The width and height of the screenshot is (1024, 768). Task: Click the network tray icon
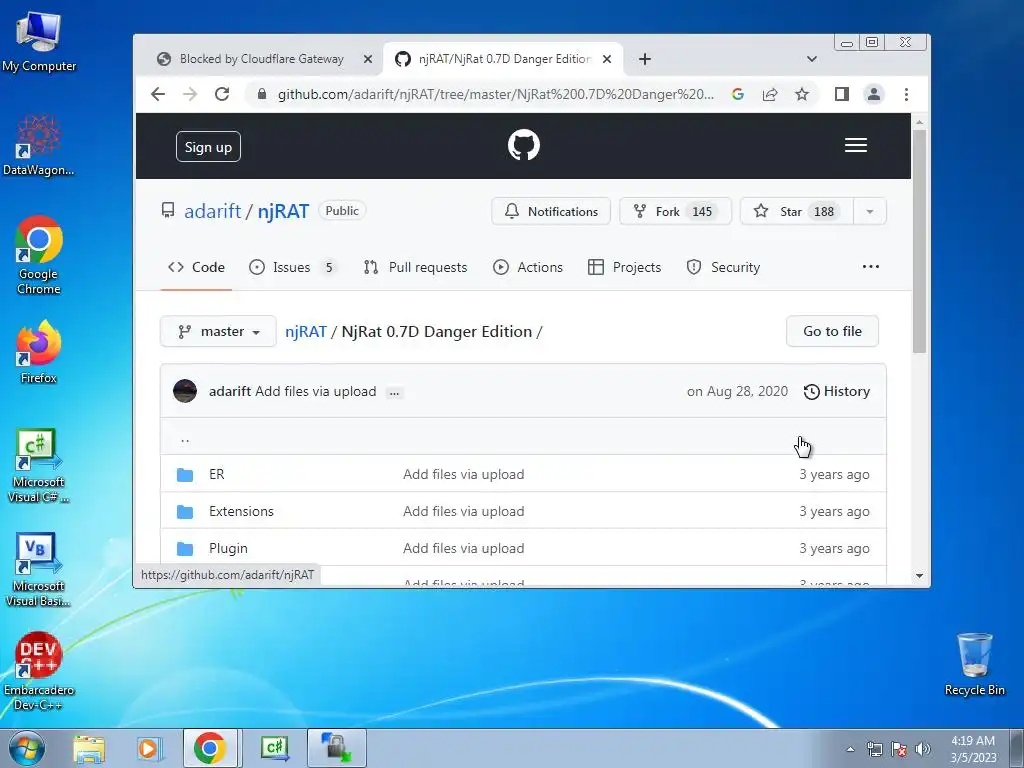click(x=874, y=749)
